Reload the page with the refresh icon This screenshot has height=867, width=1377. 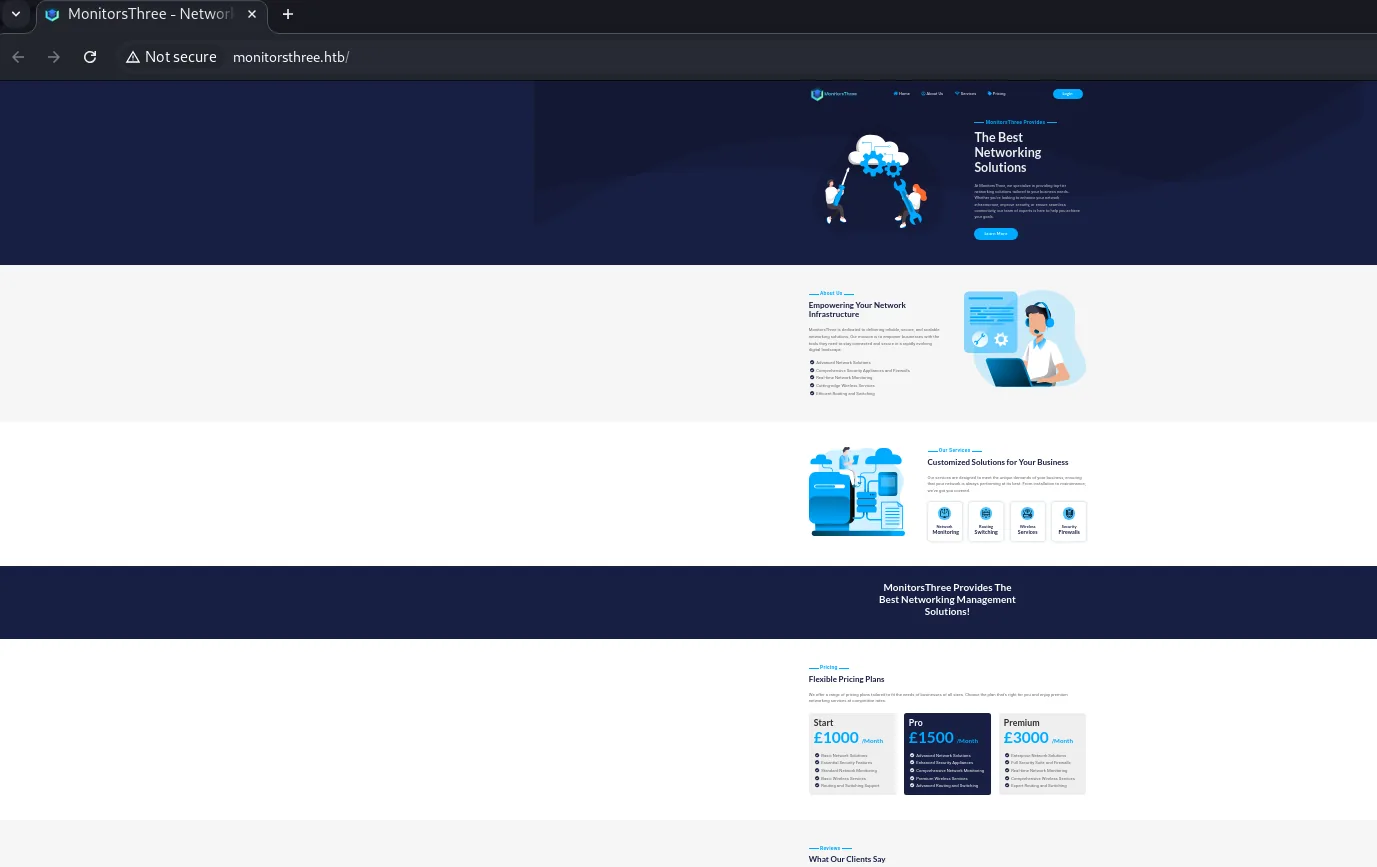tap(90, 57)
